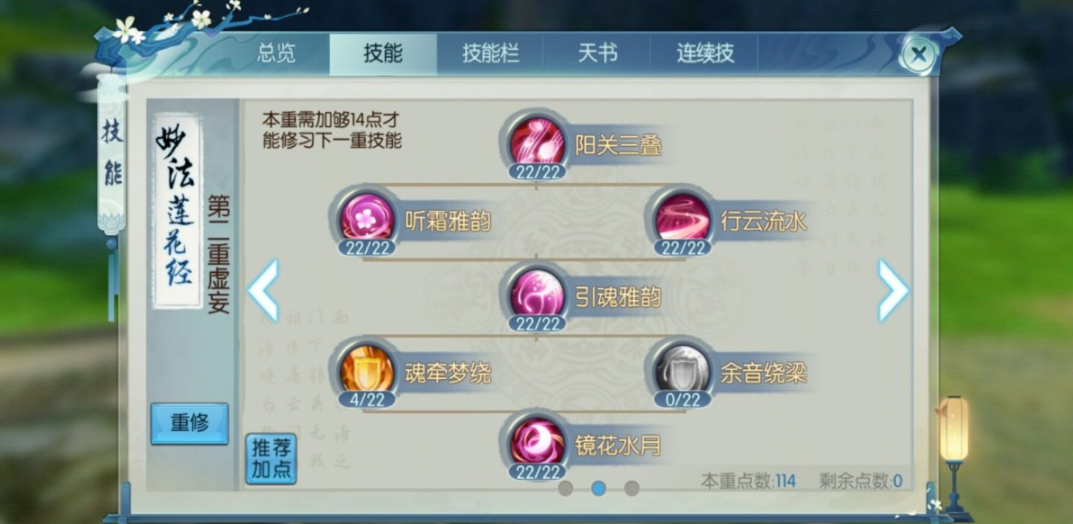
Task: Click the lantern icon at right edge
Action: pos(954,430)
